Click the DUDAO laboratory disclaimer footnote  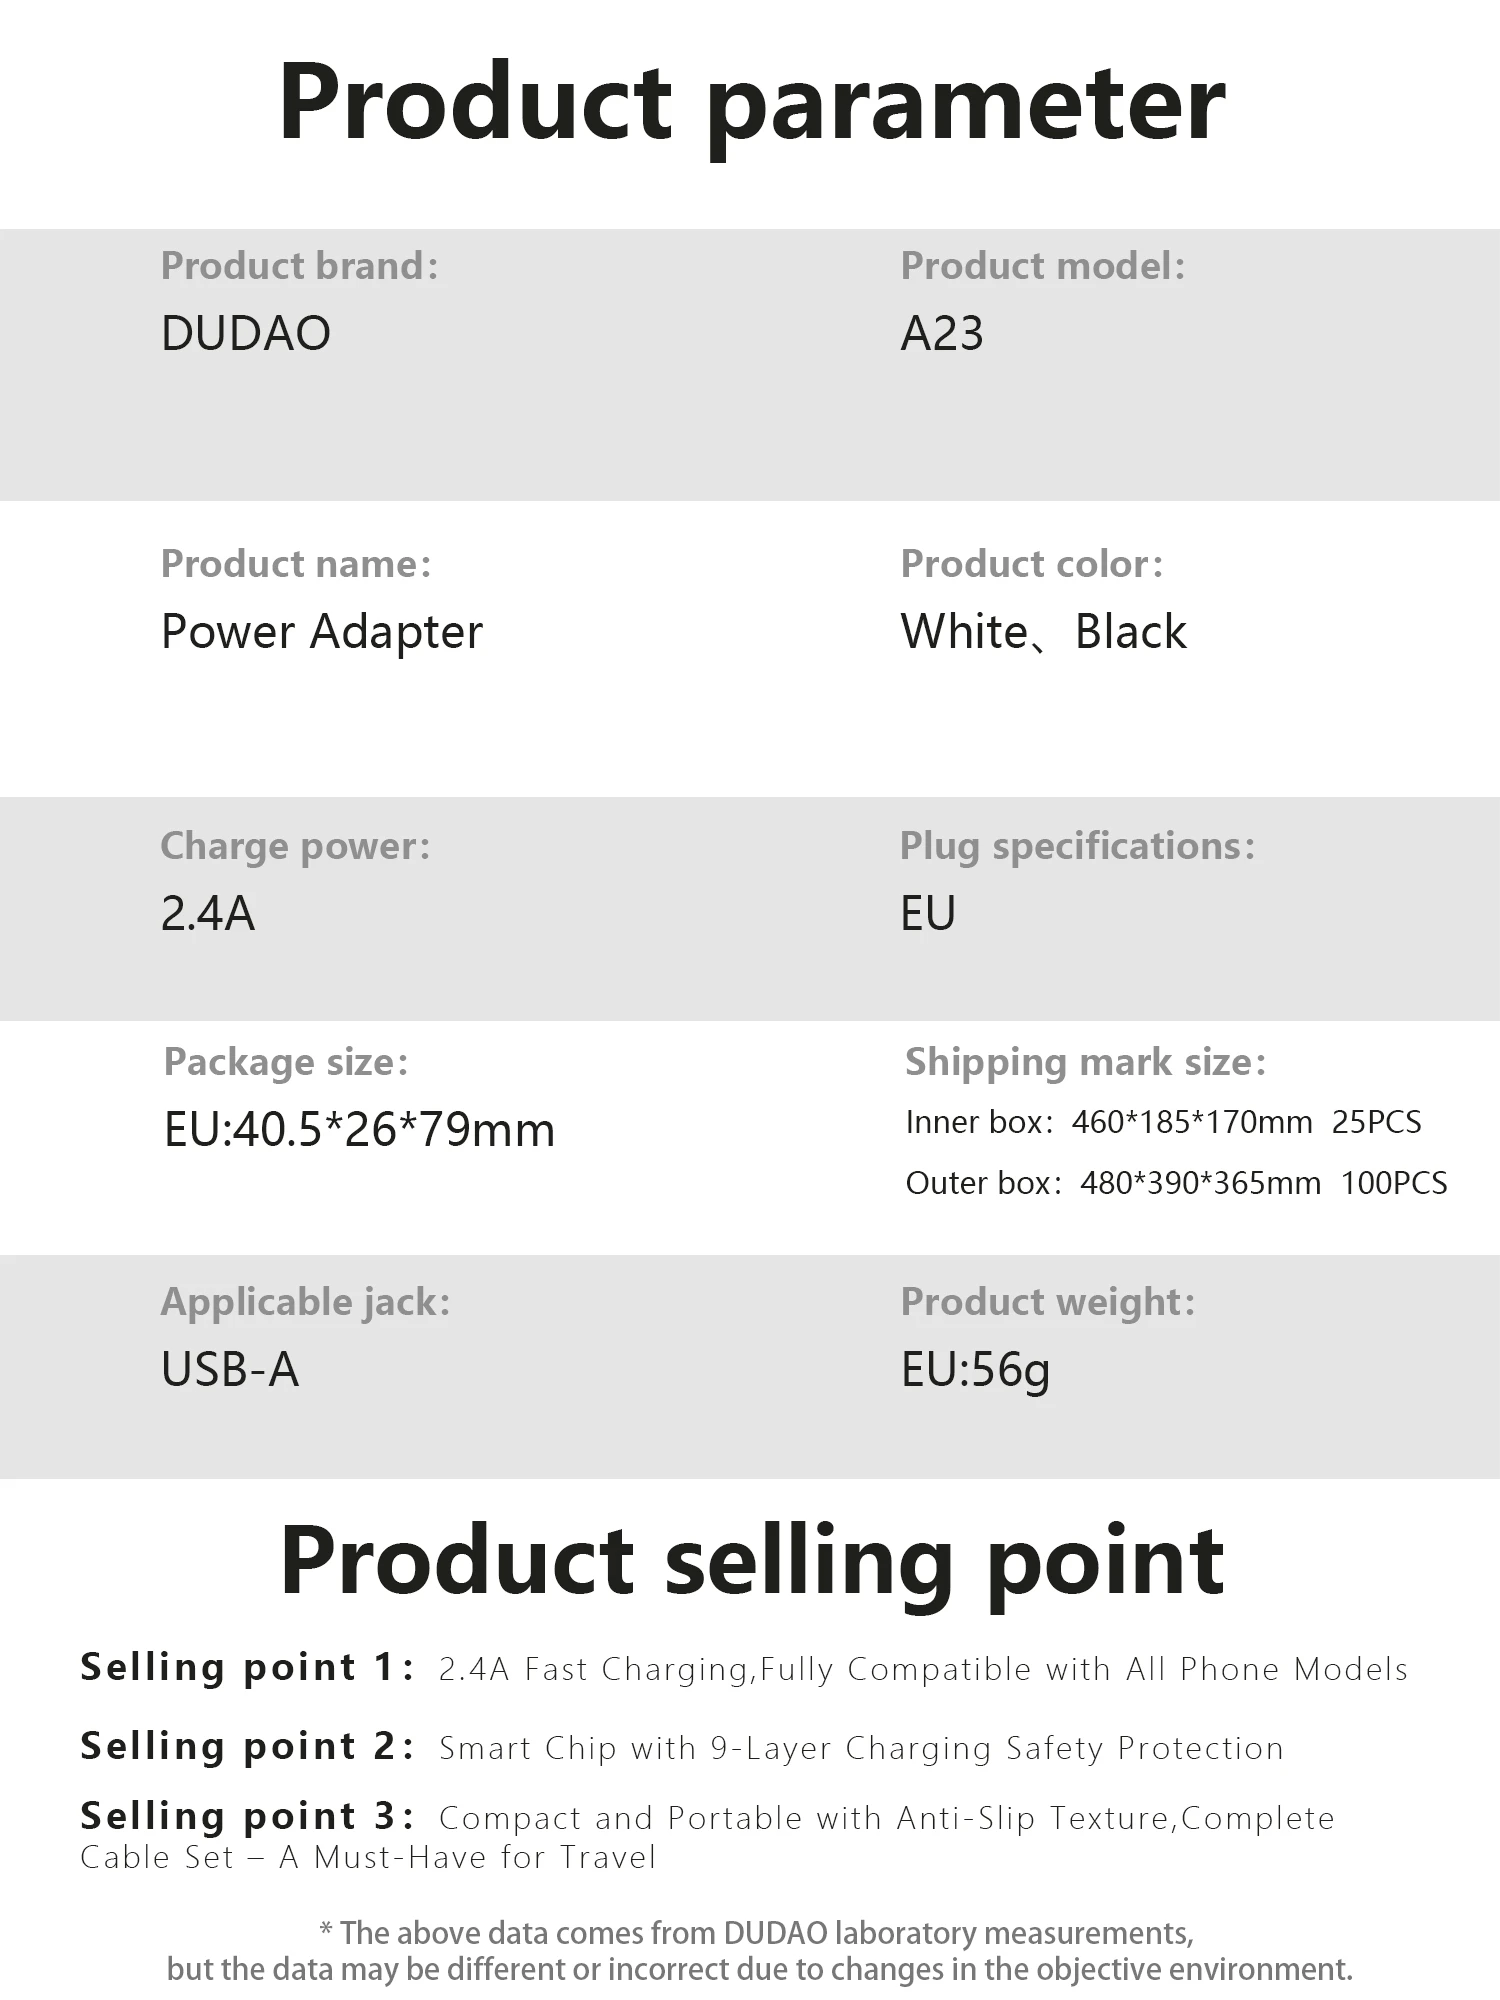759,1951
